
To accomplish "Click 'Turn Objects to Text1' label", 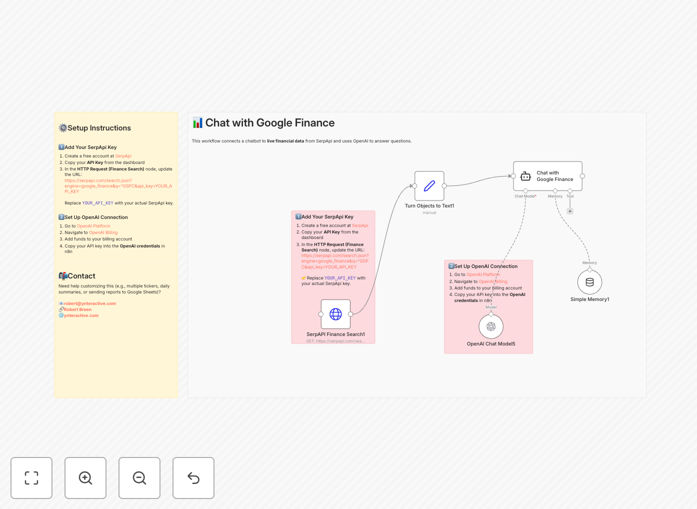I will 429,206.
